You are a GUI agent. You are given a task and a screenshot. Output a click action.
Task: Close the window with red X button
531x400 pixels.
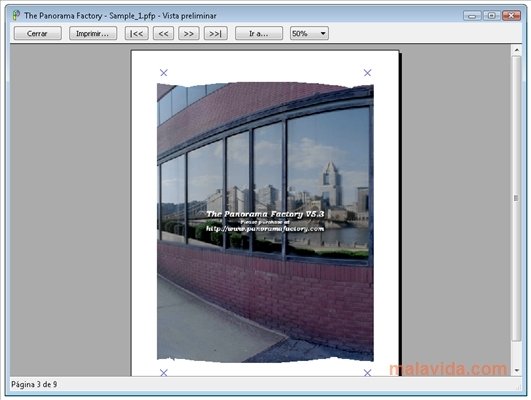511,16
